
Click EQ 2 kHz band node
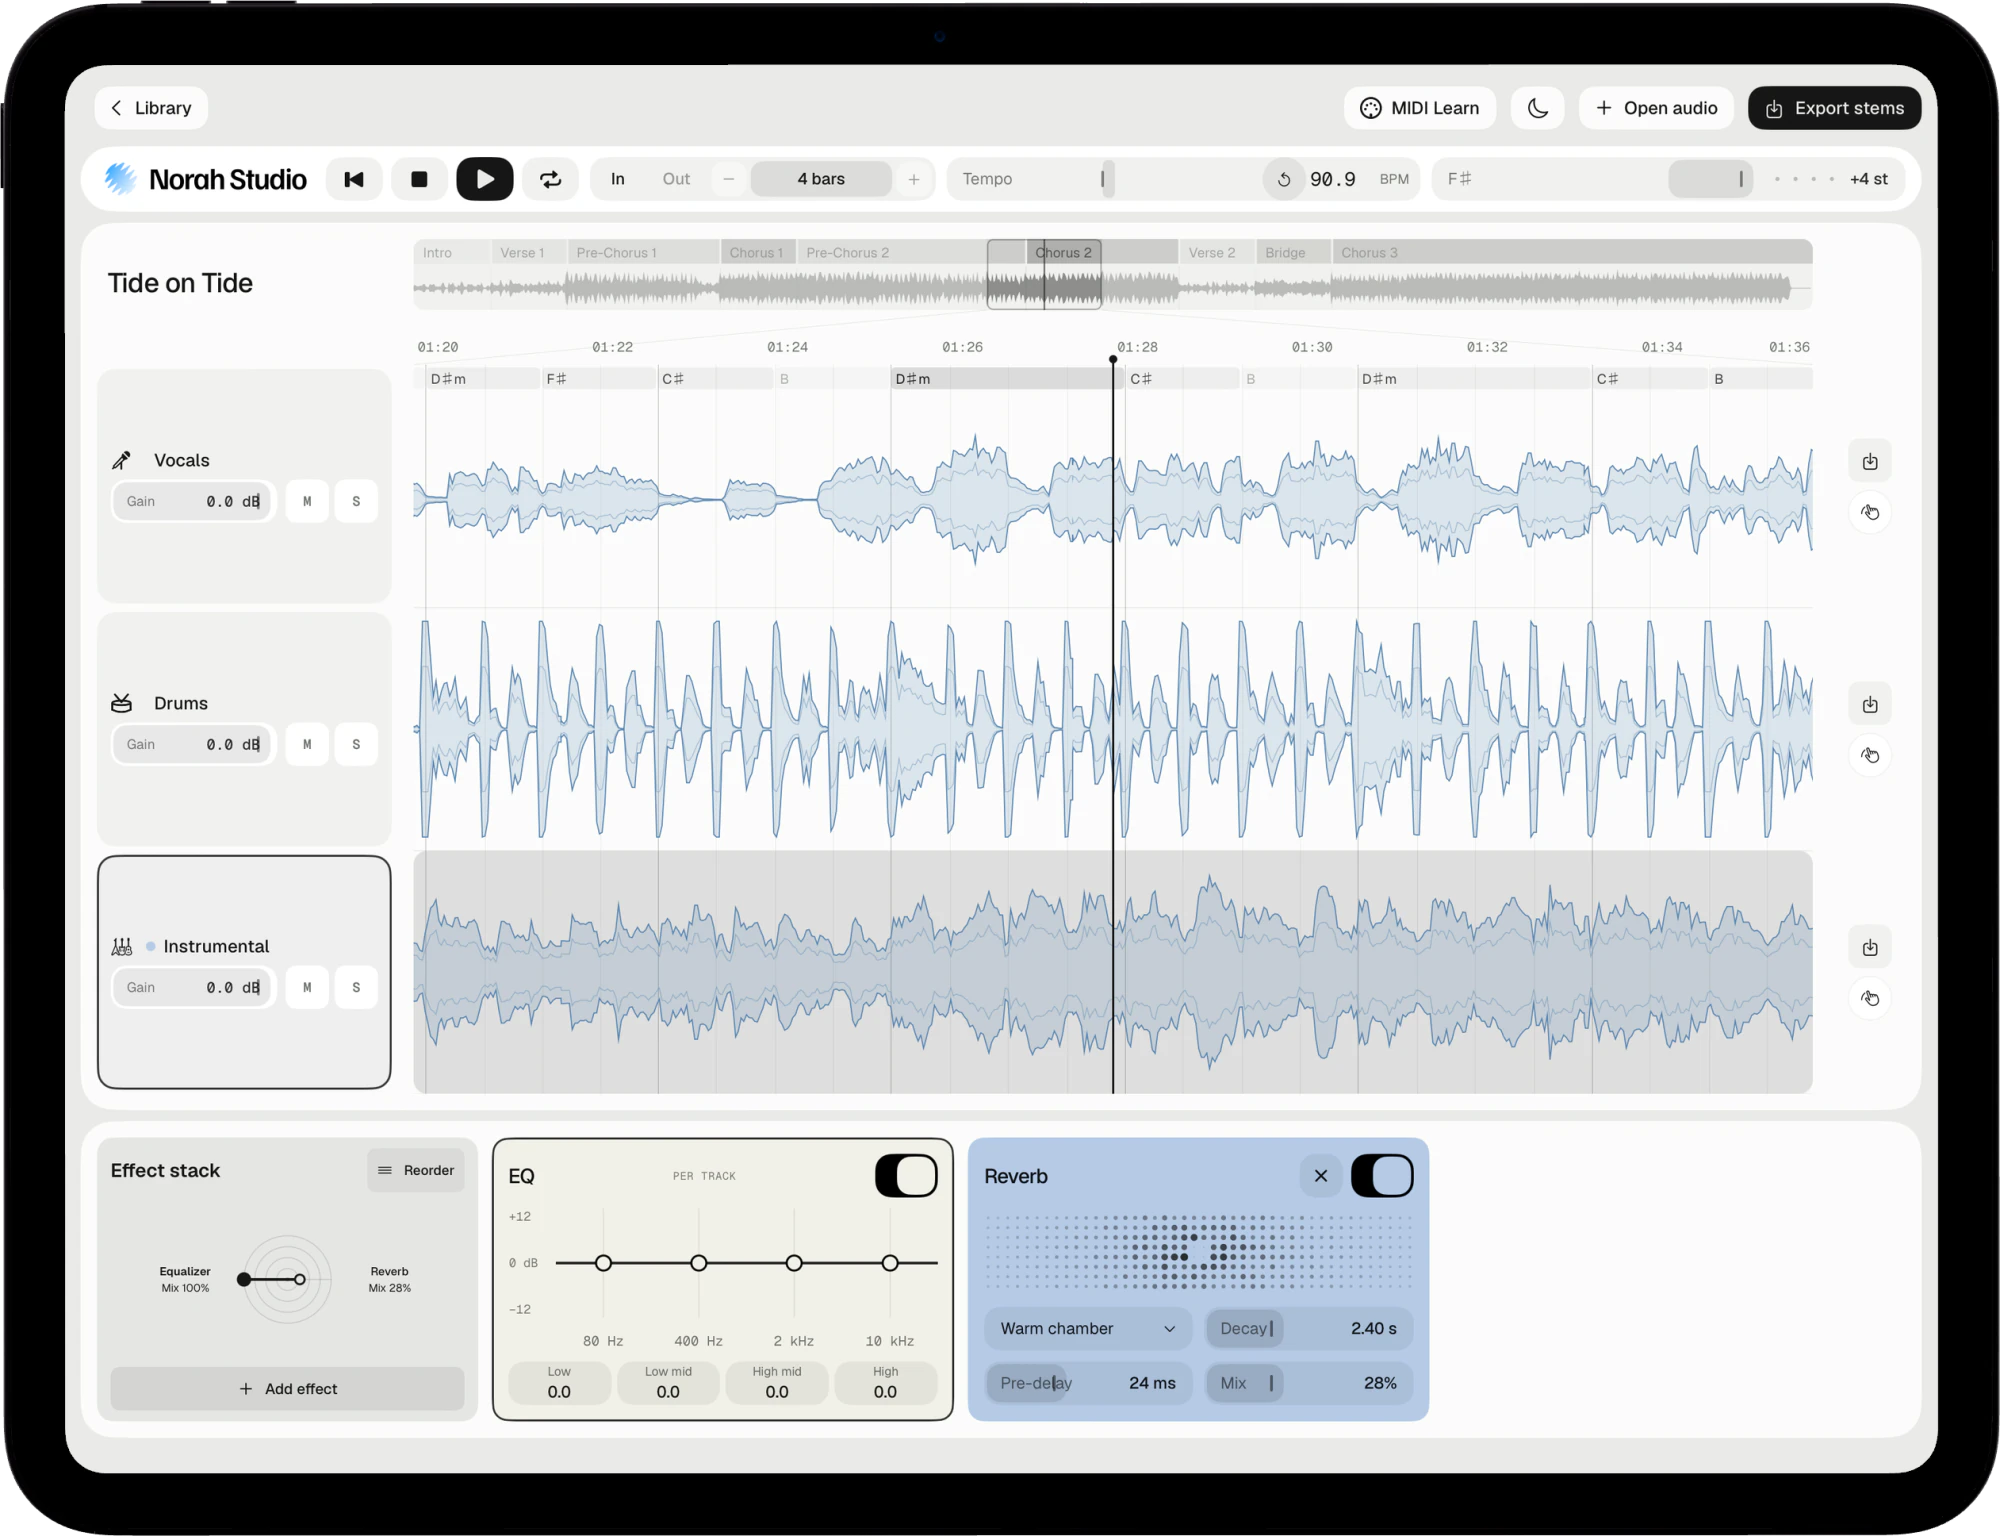tap(794, 1263)
